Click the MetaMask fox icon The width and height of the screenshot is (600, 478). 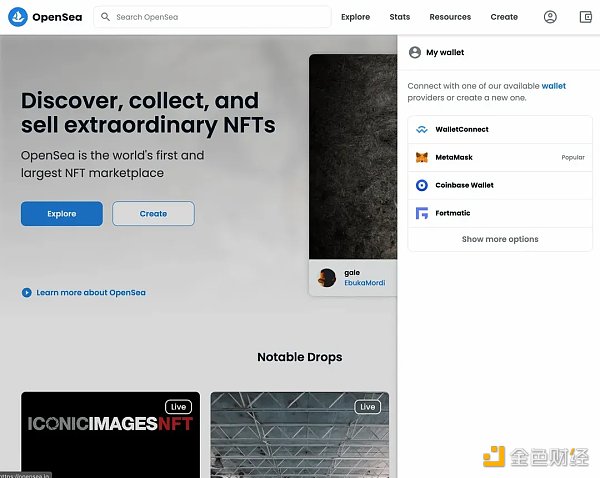422,157
